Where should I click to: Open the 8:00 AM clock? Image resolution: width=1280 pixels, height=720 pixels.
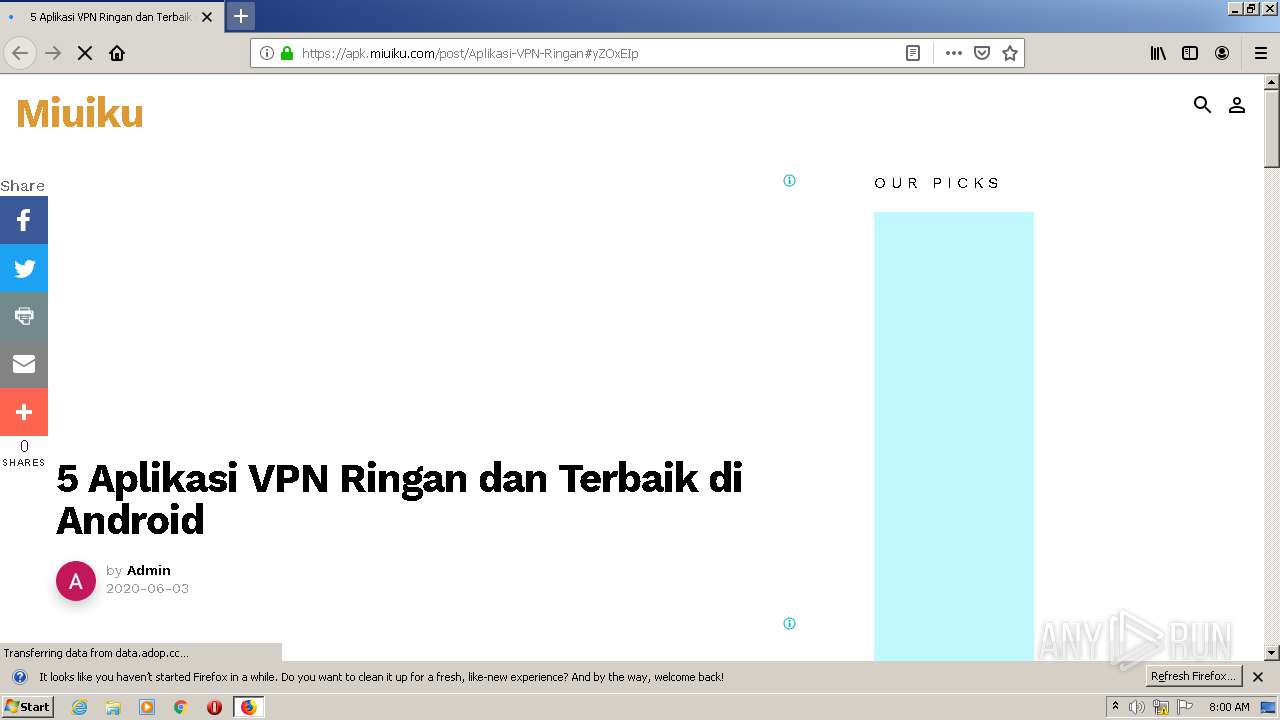(1229, 707)
